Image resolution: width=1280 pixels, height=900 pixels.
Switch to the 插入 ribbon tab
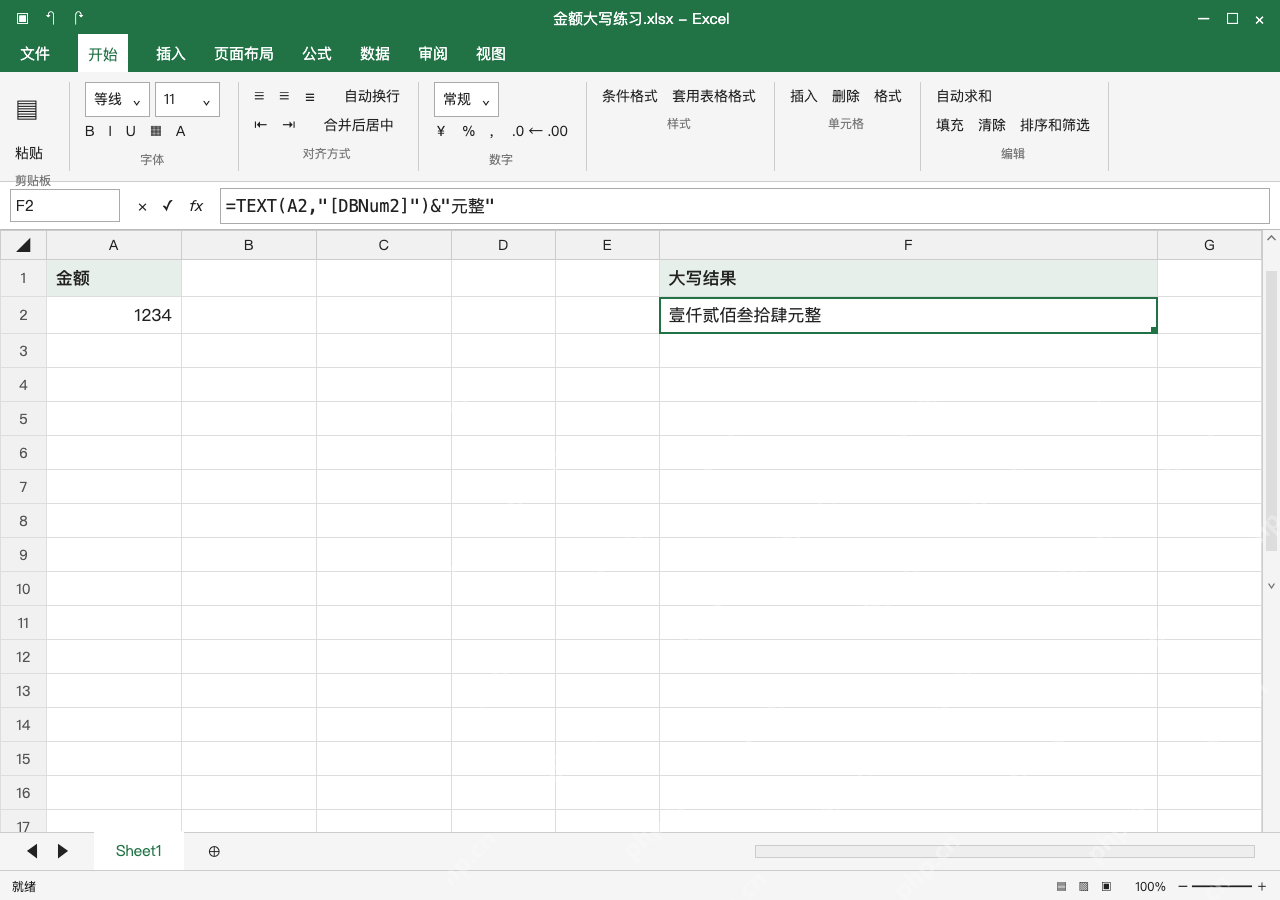point(171,54)
